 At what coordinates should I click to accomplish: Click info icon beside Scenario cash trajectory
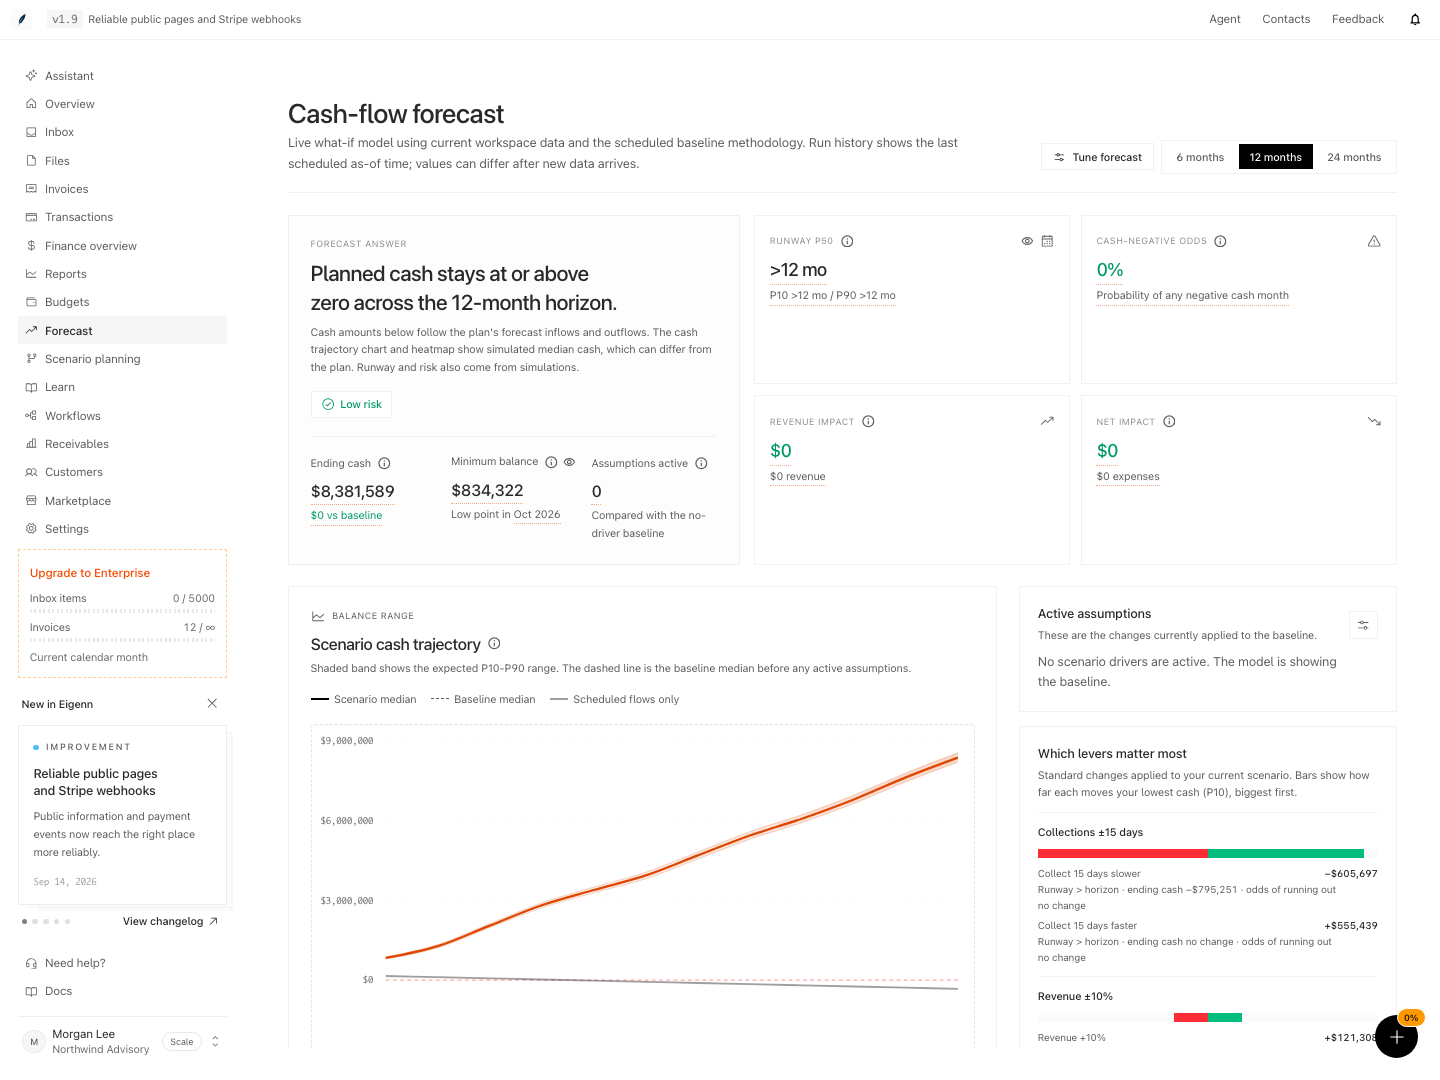[494, 644]
